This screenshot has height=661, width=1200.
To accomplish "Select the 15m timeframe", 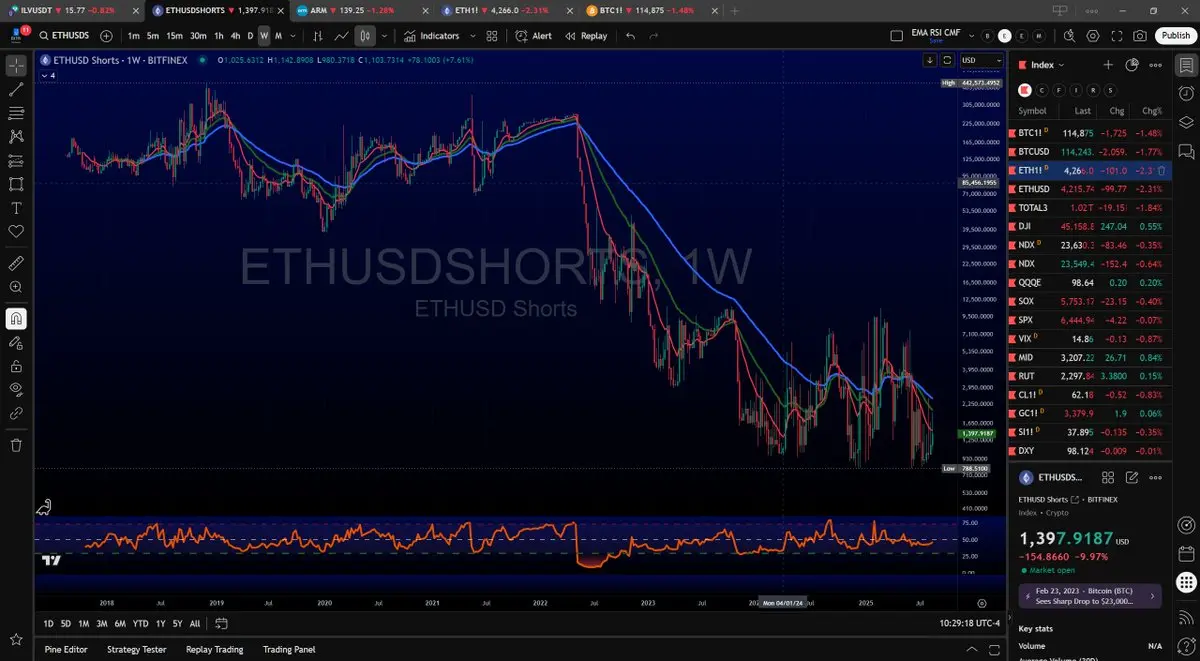I will (174, 36).
